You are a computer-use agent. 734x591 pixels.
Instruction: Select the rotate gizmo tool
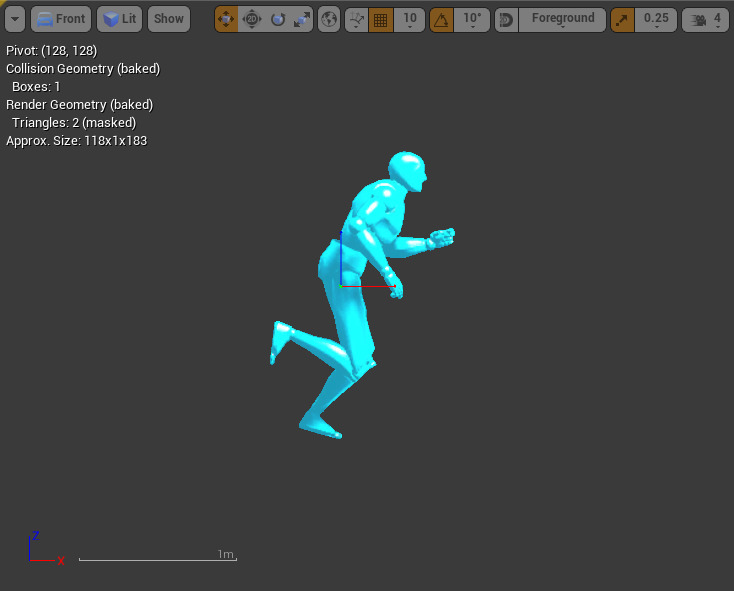click(x=278, y=19)
